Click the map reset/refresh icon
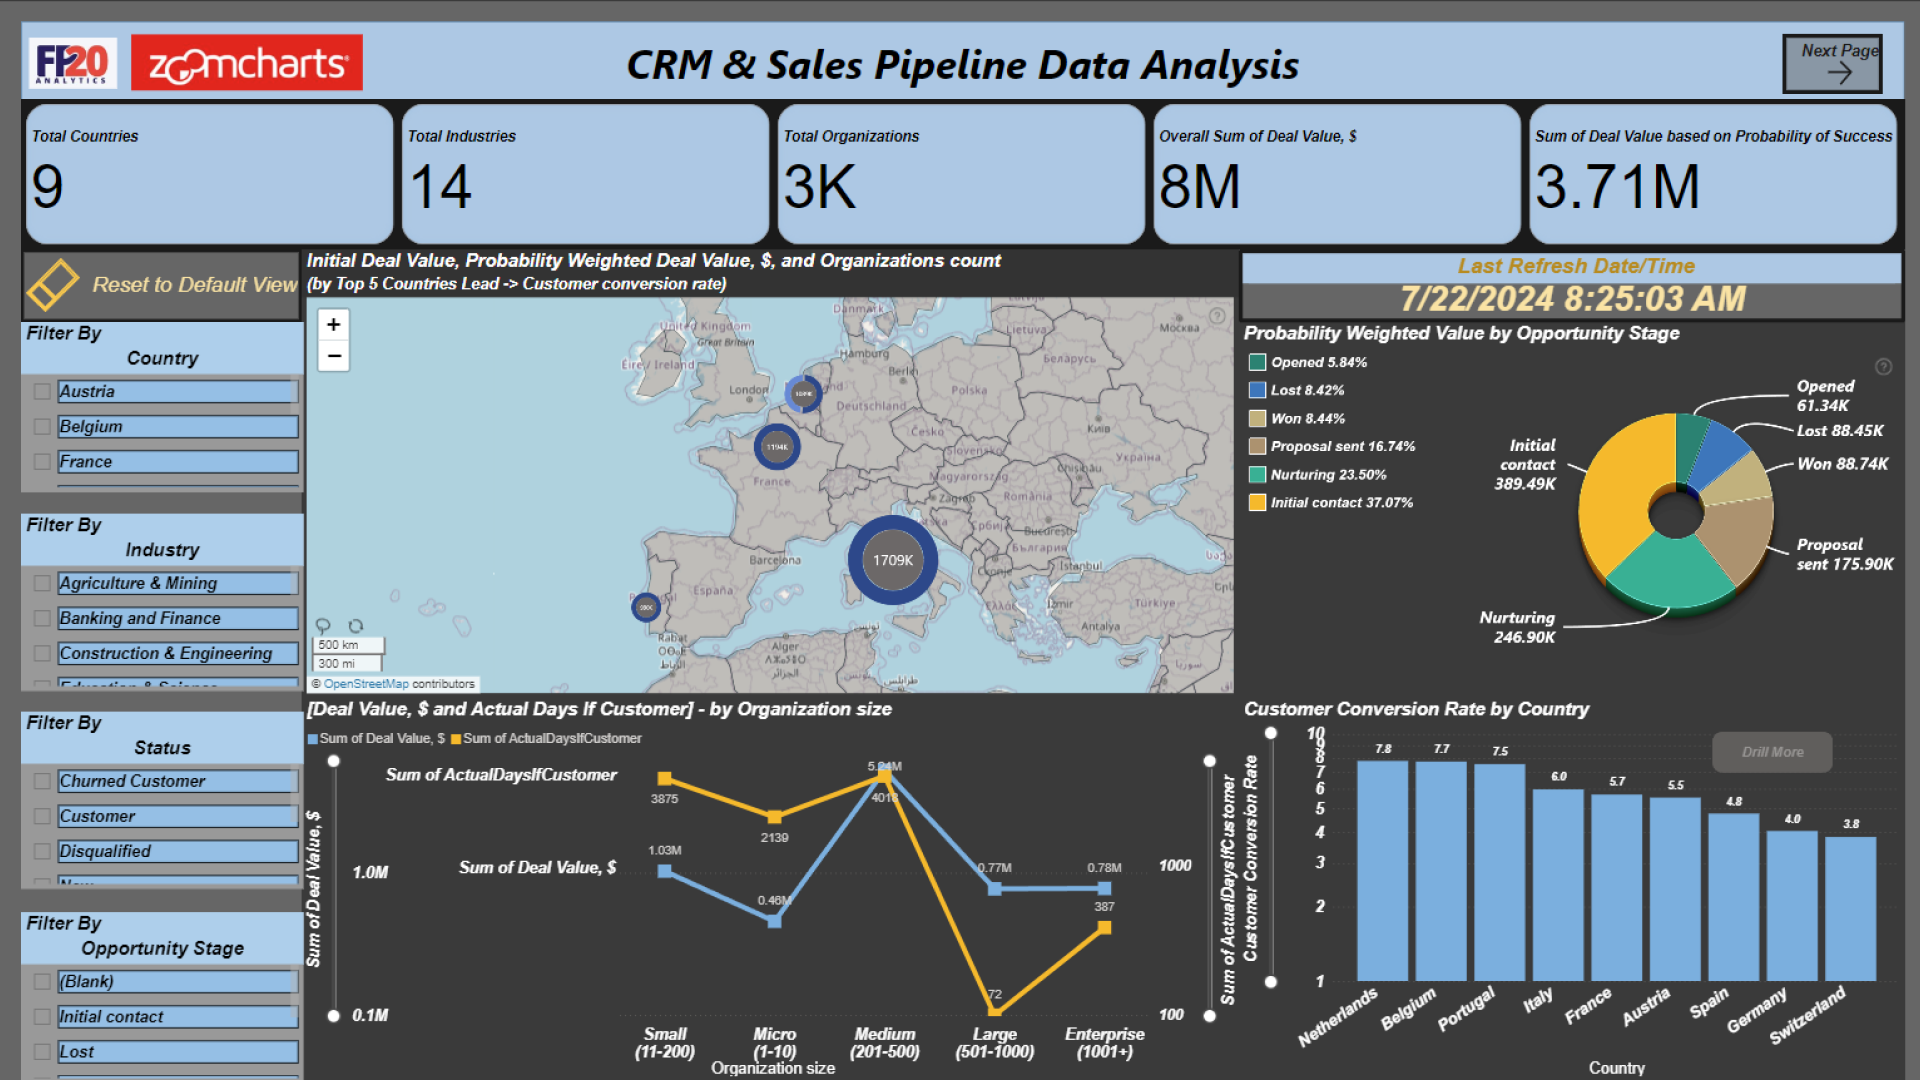This screenshot has width=1920, height=1080. pyautogui.click(x=355, y=626)
